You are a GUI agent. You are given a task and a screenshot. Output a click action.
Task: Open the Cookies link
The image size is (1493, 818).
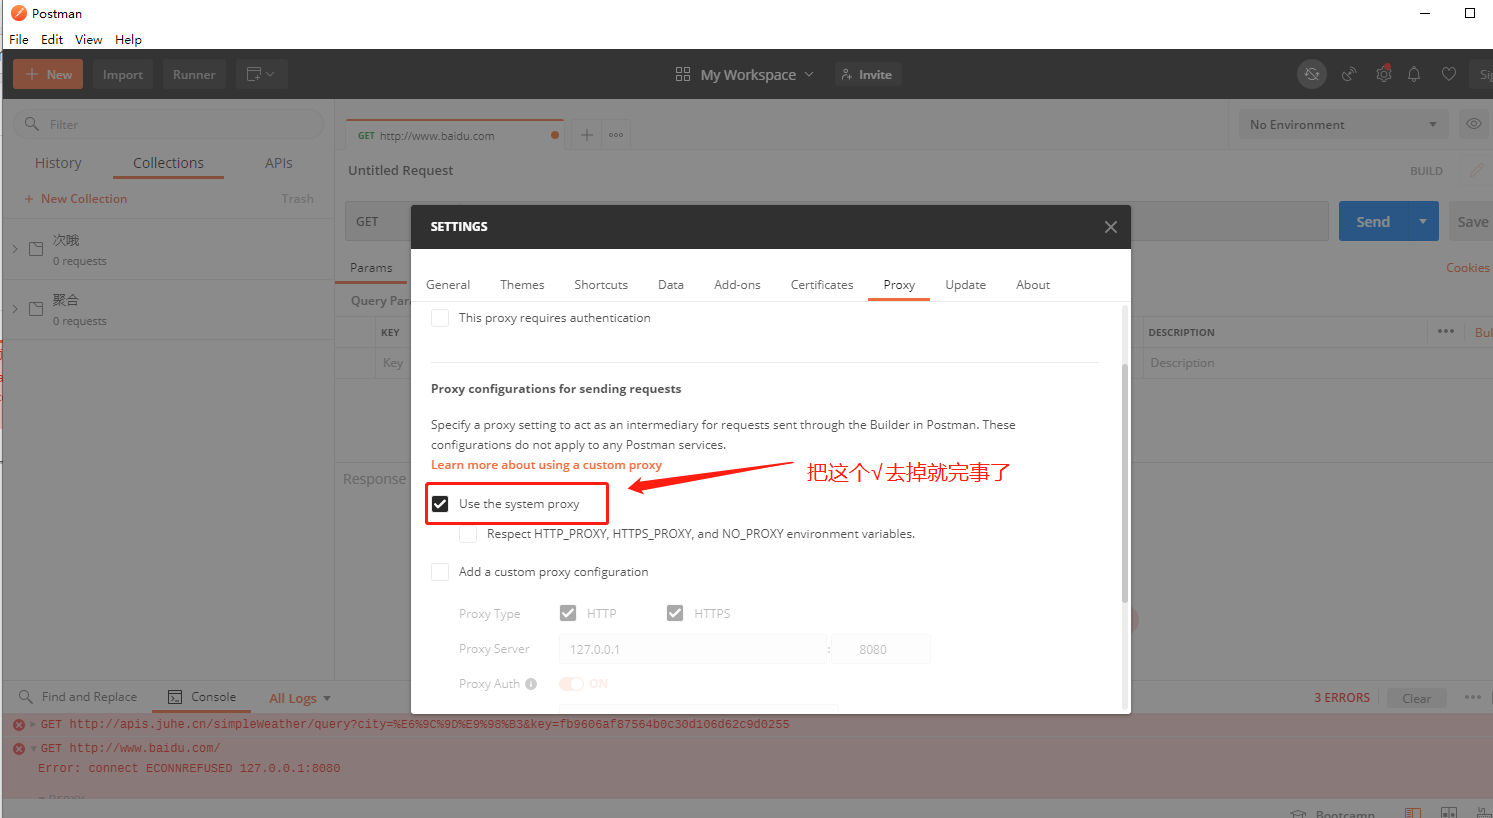1467,267
